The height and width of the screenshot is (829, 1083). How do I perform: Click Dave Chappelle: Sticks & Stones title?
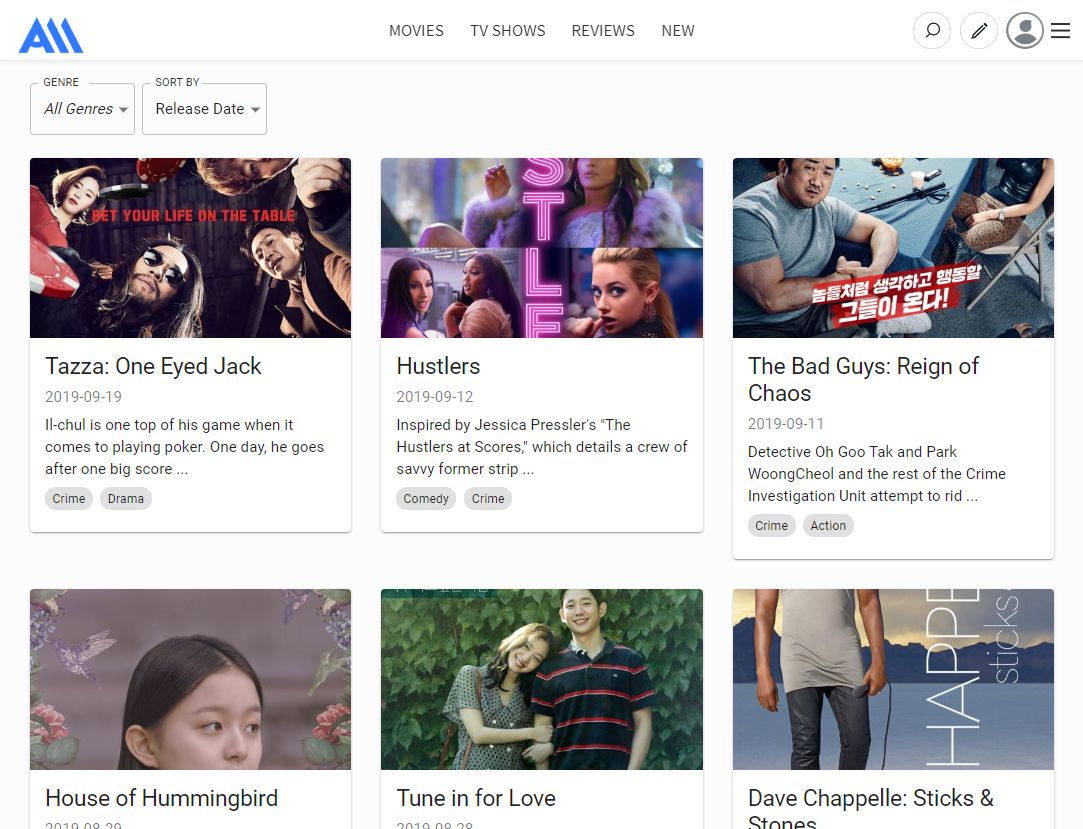[x=871, y=807]
